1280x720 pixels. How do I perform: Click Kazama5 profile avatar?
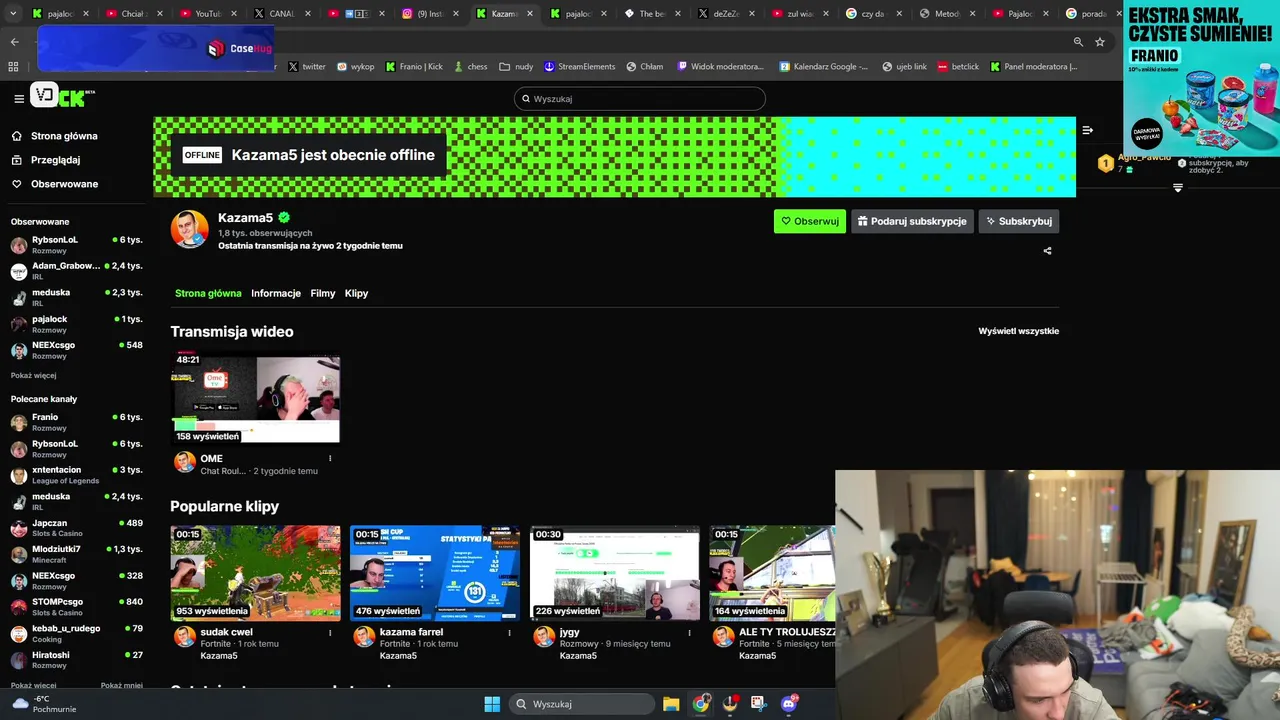coord(189,229)
